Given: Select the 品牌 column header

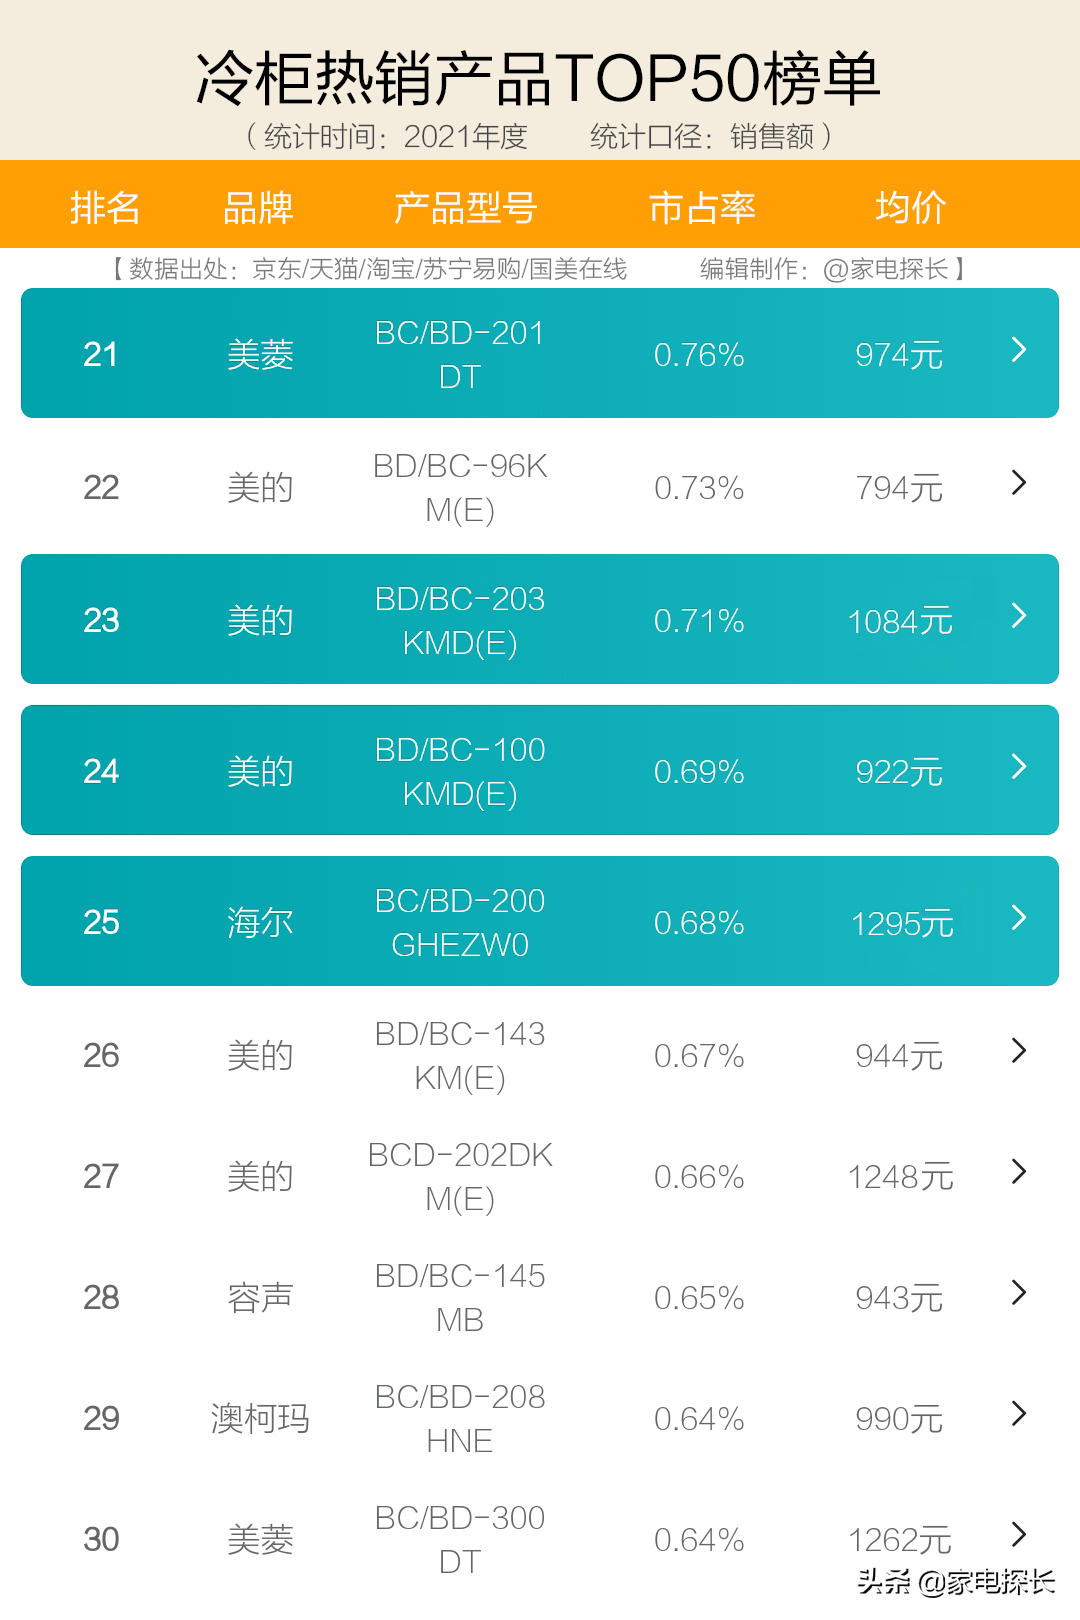Looking at the screenshot, I should tap(258, 207).
